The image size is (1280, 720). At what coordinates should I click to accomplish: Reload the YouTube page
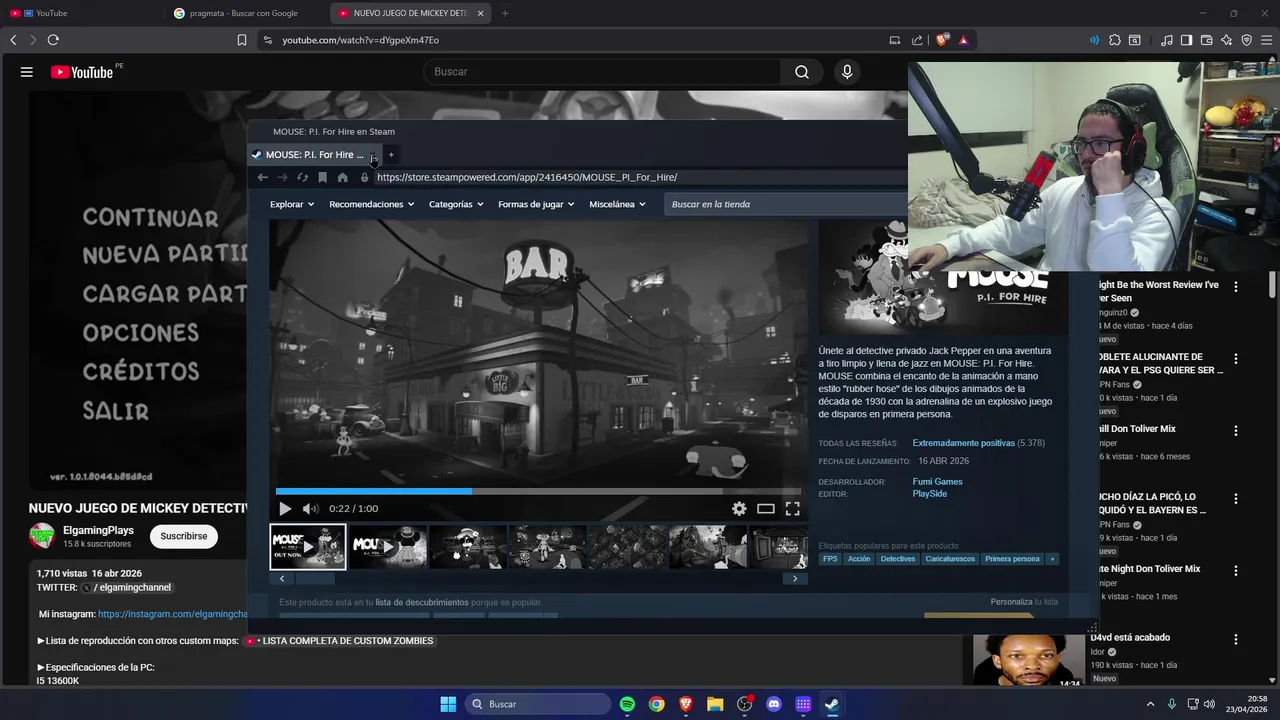[53, 40]
